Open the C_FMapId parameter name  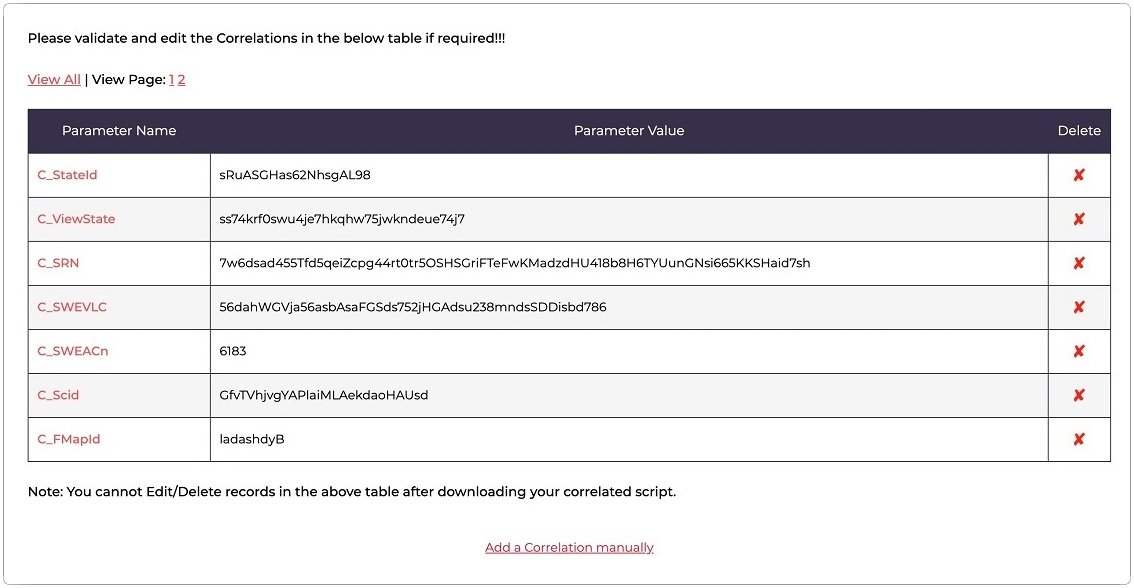click(x=69, y=439)
